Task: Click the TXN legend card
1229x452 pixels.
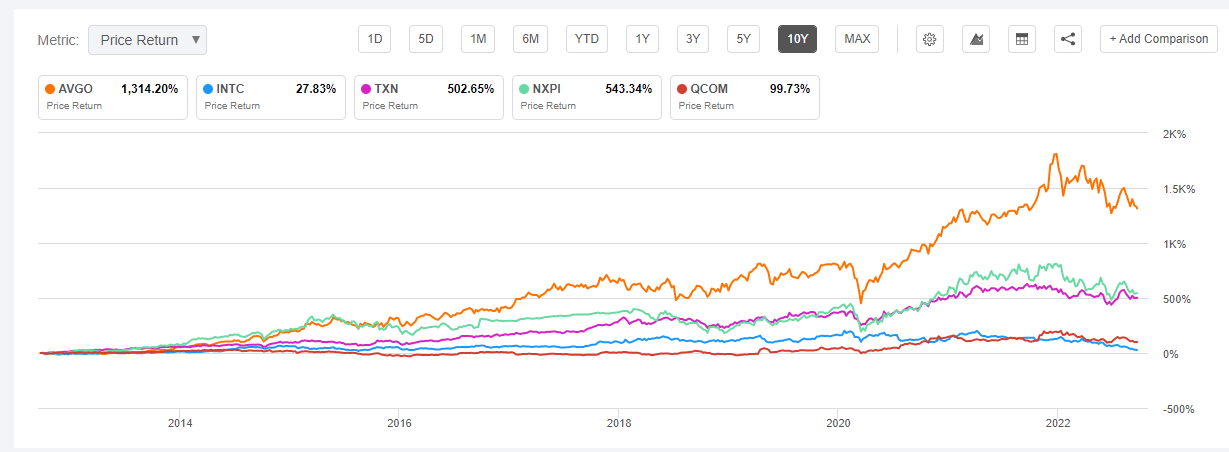Action: pos(428,97)
